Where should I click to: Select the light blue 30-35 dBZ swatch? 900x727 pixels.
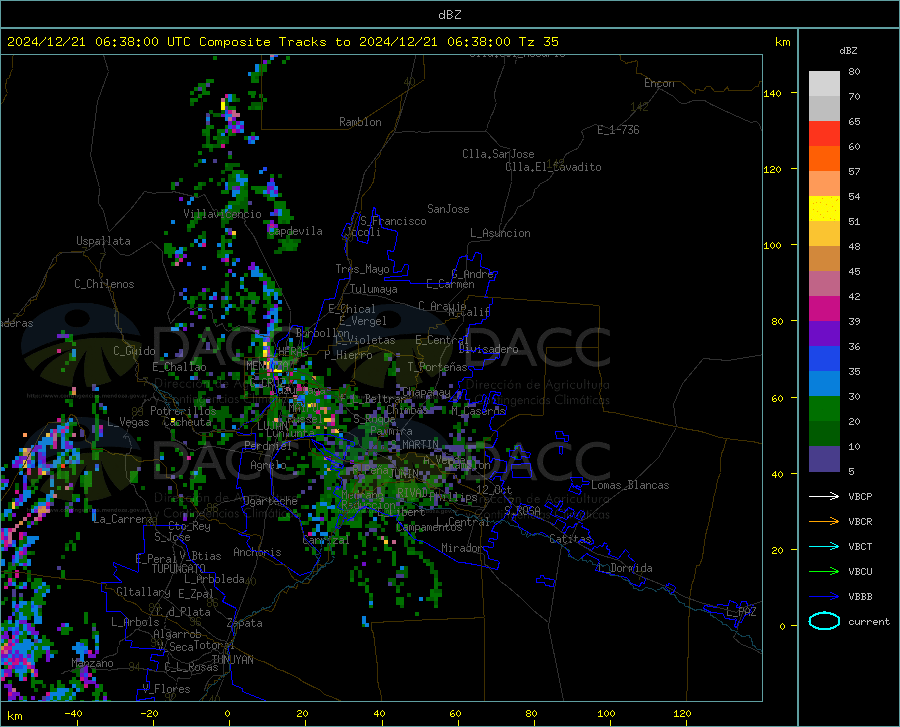[x=824, y=384]
